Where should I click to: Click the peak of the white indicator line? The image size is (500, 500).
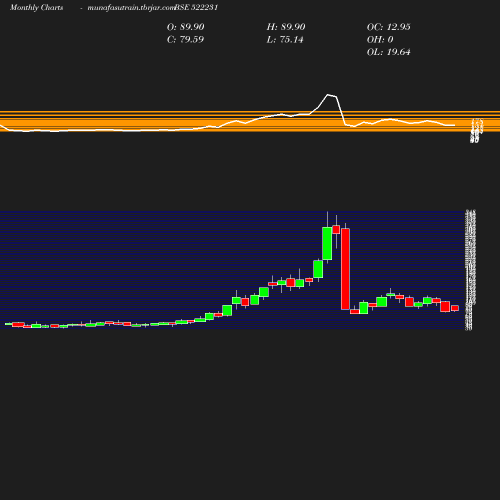point(328,95)
